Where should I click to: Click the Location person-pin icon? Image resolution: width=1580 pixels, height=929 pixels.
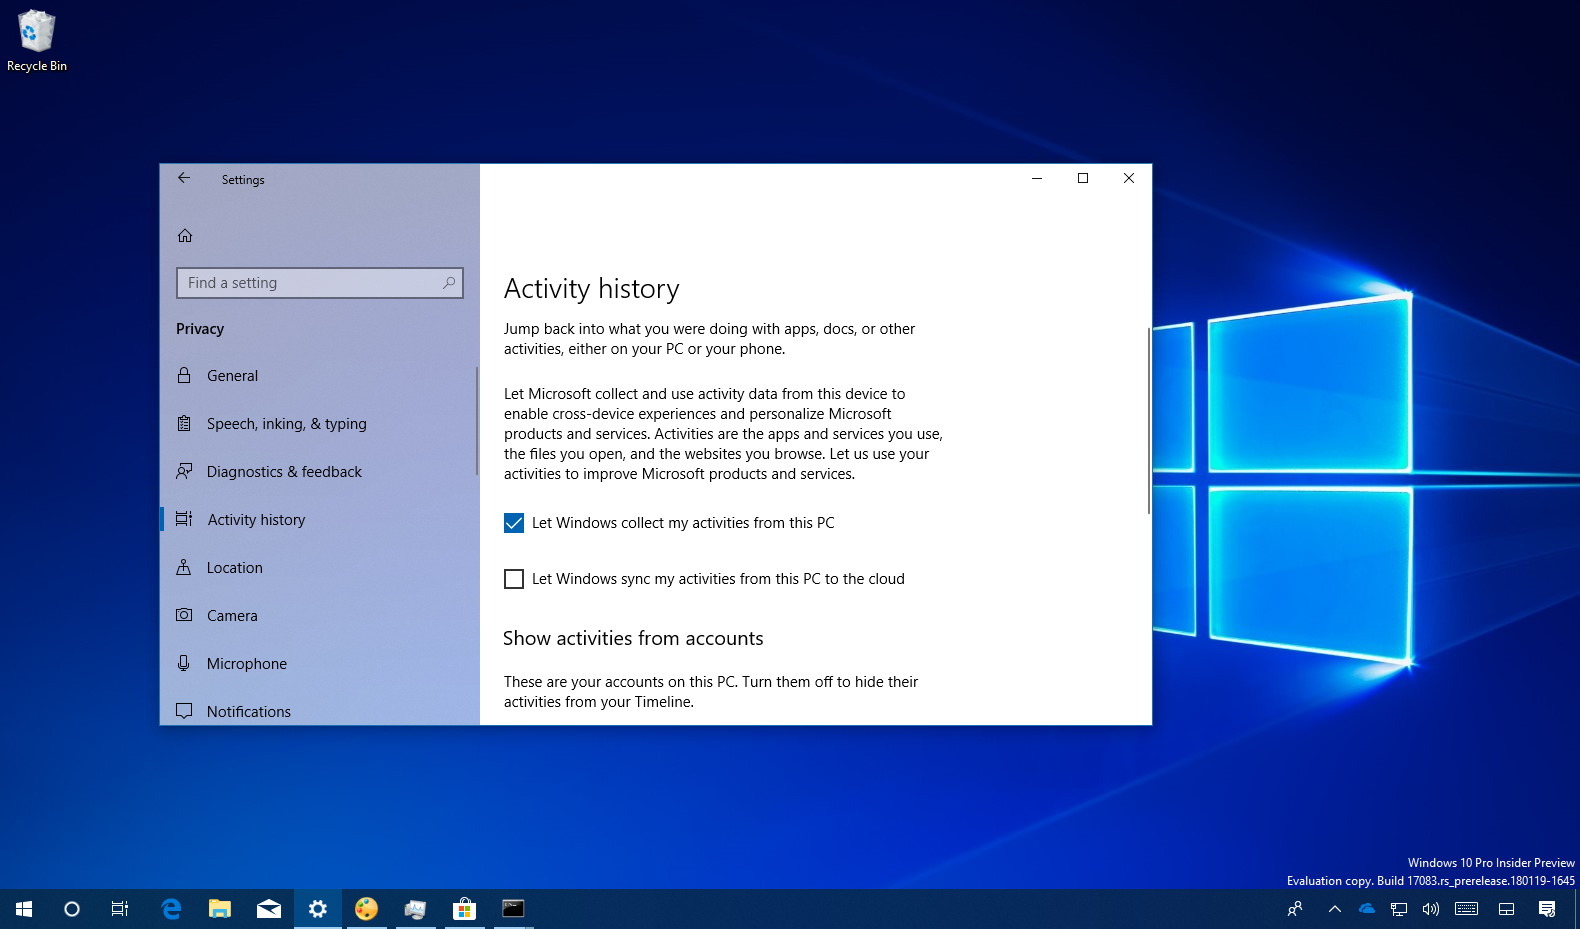184,567
